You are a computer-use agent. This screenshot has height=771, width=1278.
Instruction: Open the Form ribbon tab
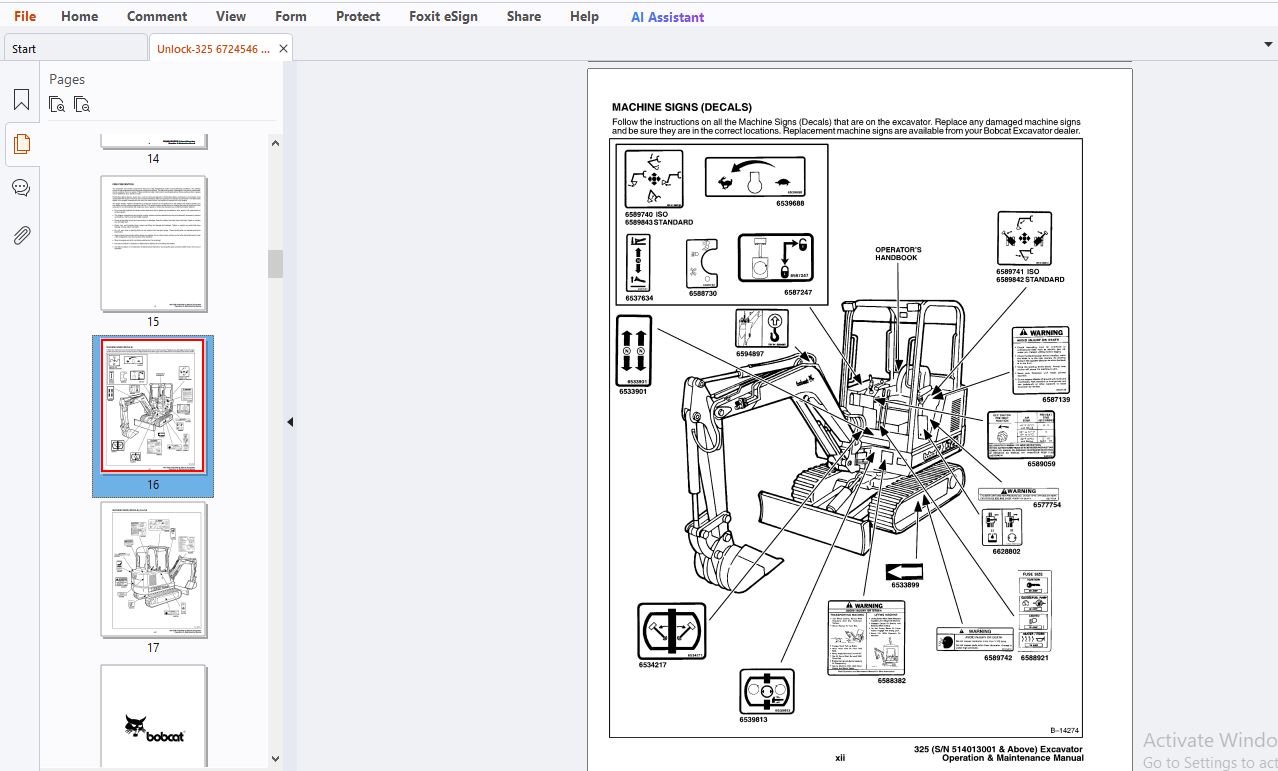click(291, 16)
